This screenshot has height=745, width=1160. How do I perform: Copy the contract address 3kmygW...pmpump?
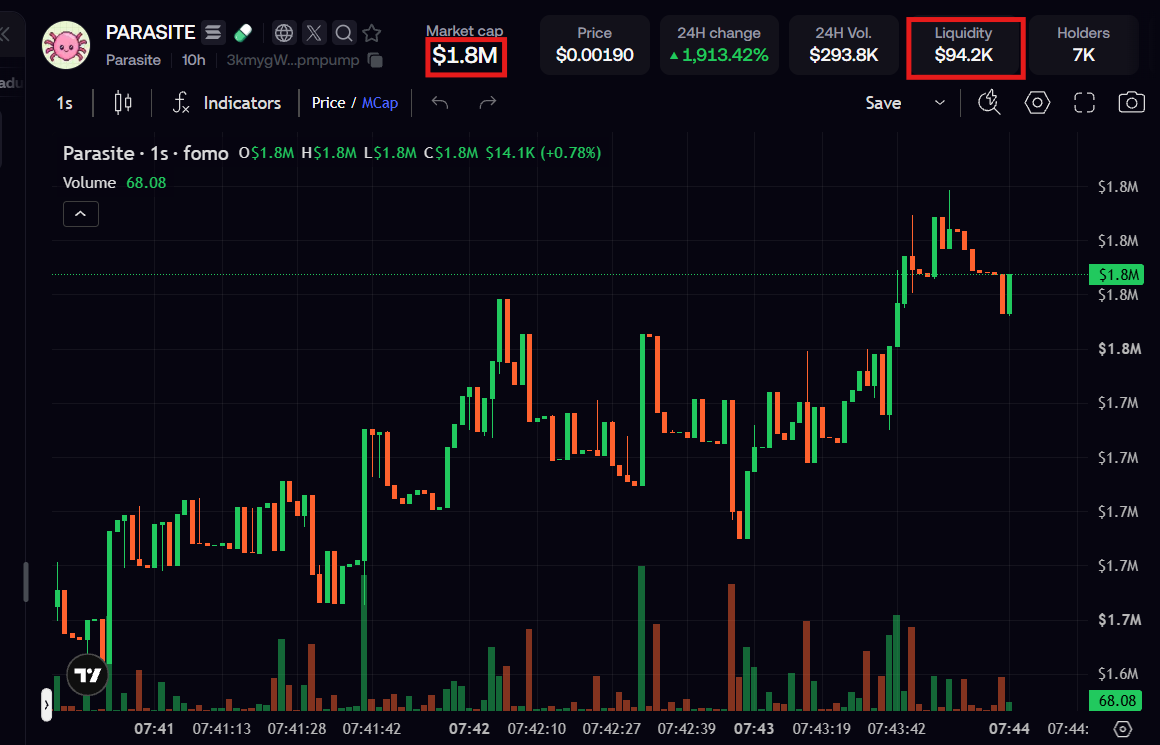coord(376,60)
